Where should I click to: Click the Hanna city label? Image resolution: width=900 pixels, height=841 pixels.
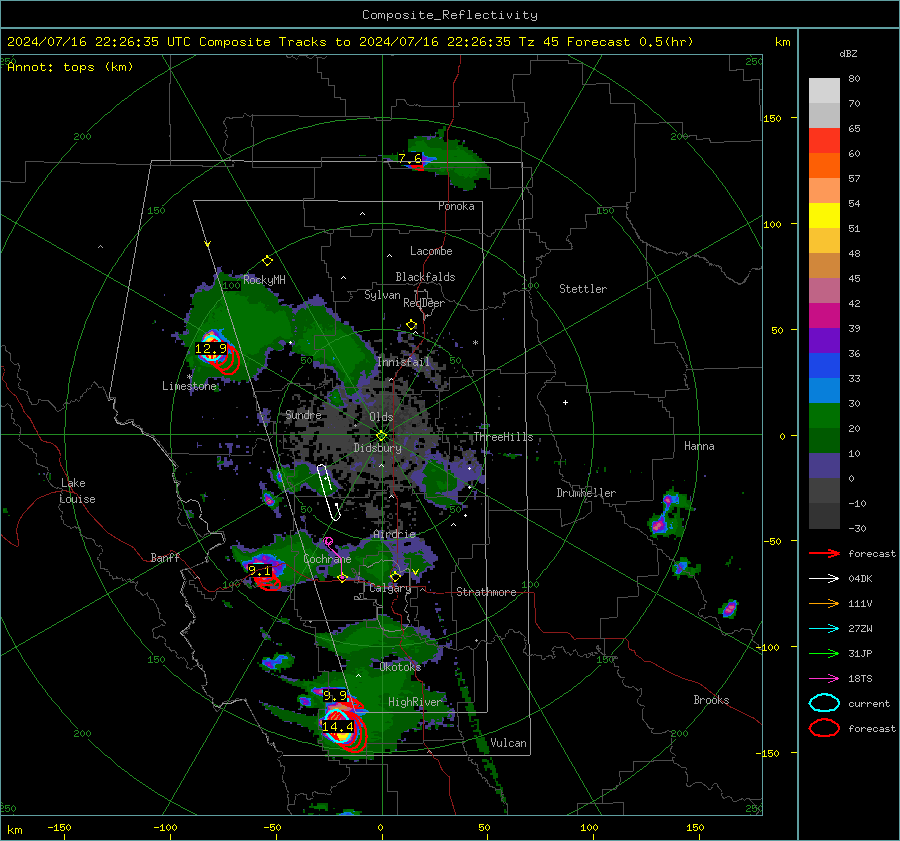tap(699, 446)
